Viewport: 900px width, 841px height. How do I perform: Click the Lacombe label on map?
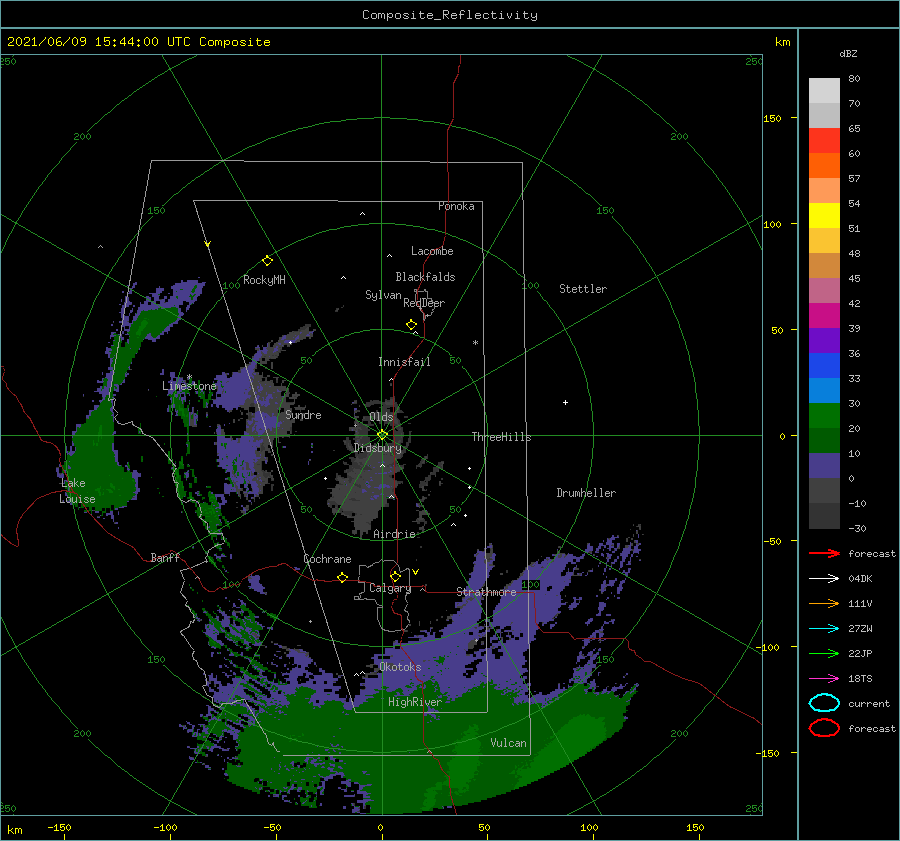coord(432,251)
